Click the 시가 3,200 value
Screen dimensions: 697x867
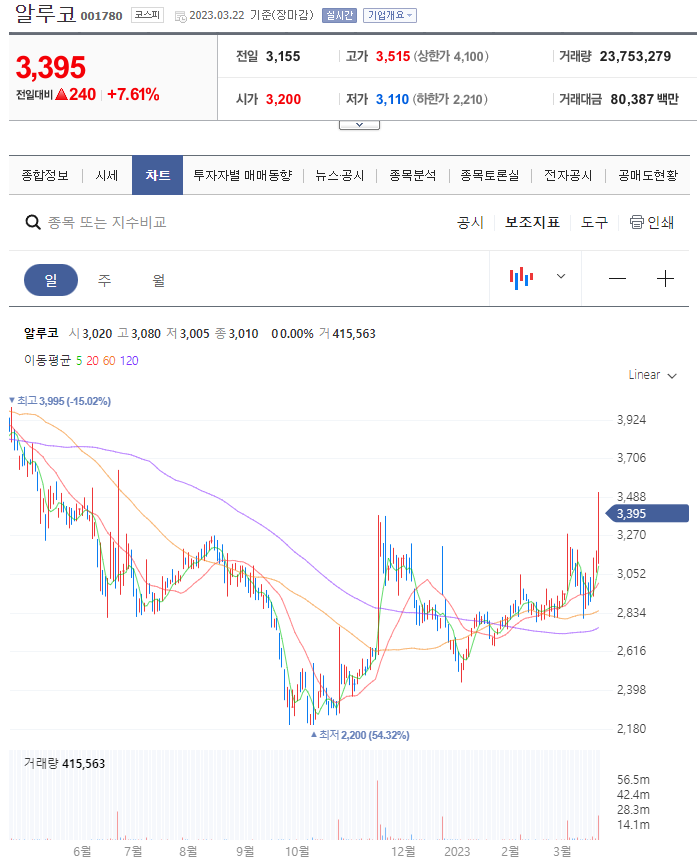[x=284, y=100]
